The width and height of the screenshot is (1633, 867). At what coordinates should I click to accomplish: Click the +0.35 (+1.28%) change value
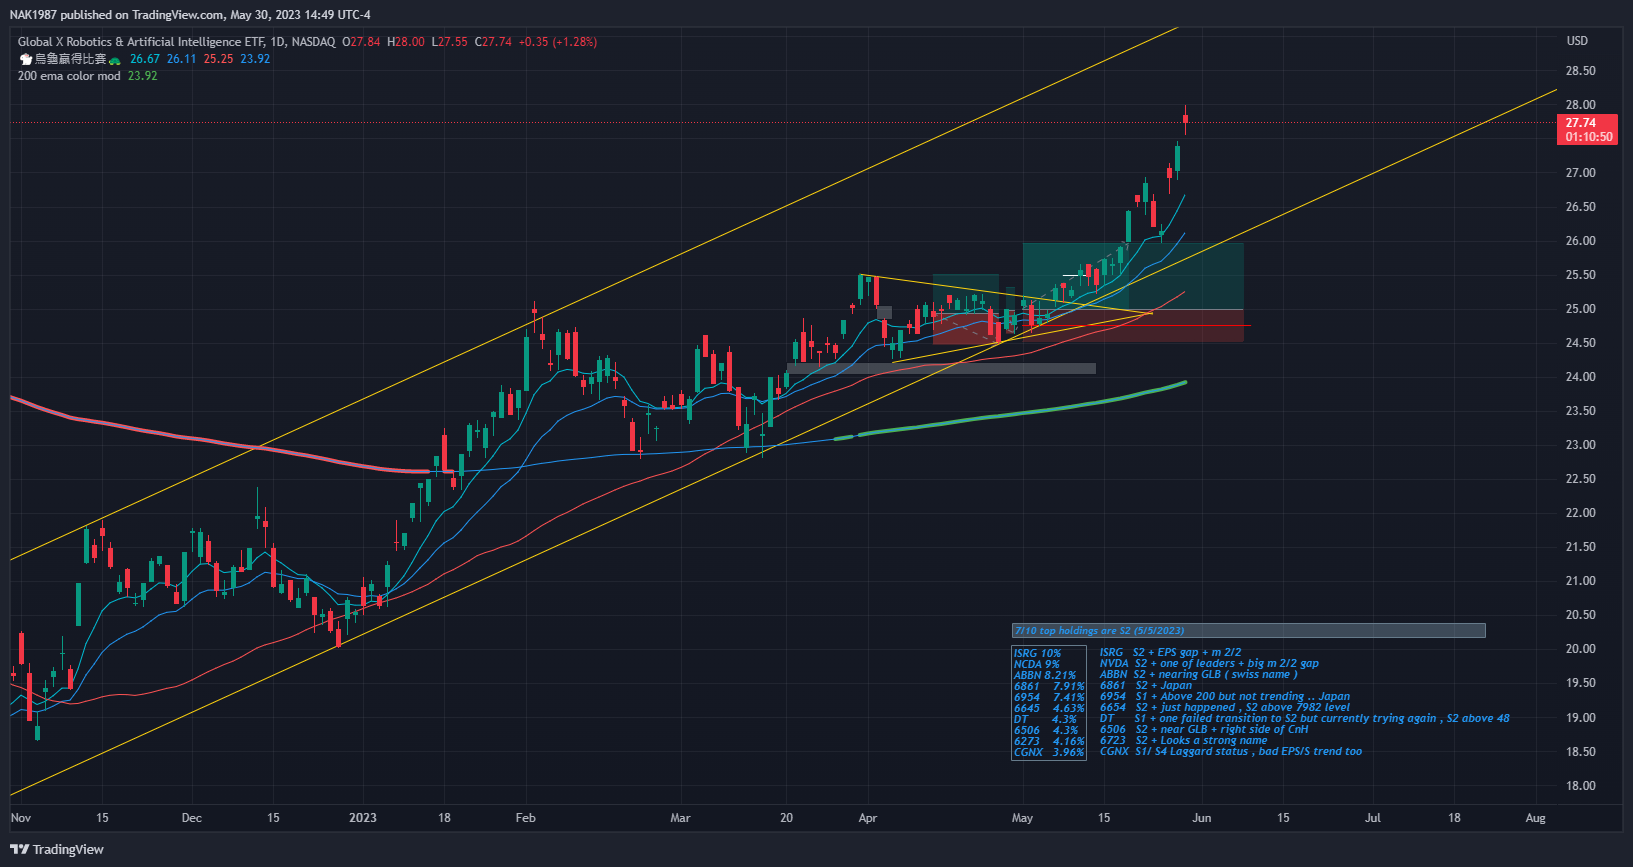pos(557,42)
